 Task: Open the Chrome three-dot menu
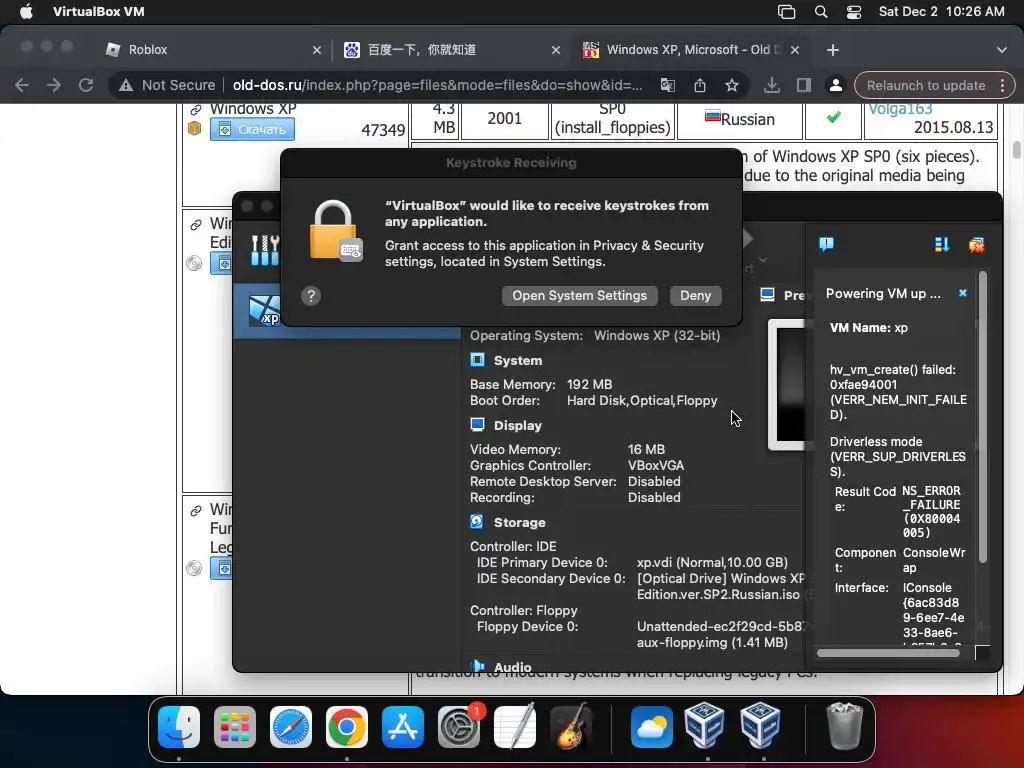tap(1002, 86)
